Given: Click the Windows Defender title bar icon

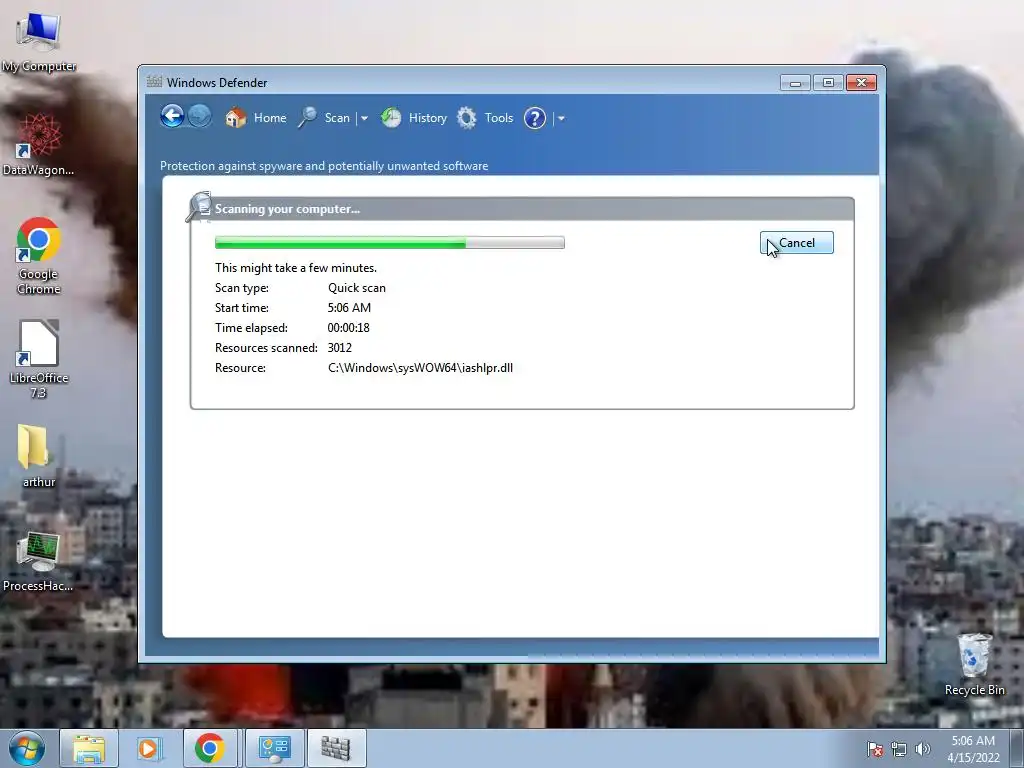Looking at the screenshot, I should click(154, 82).
